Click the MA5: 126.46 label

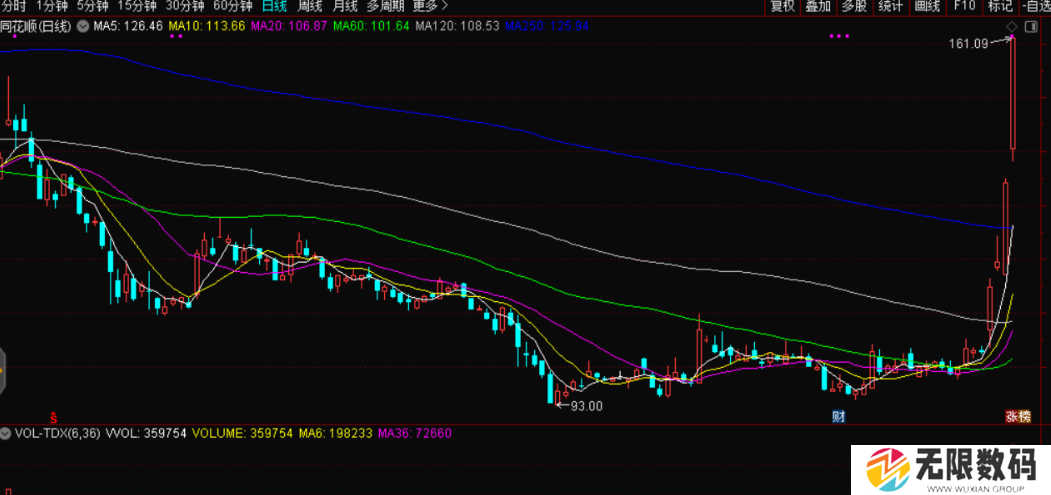click(x=128, y=26)
